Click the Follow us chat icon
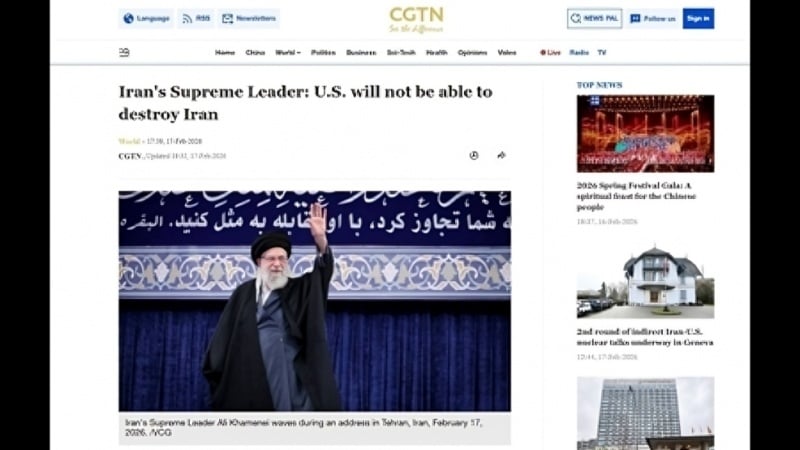This screenshot has width=800, height=450. click(635, 18)
